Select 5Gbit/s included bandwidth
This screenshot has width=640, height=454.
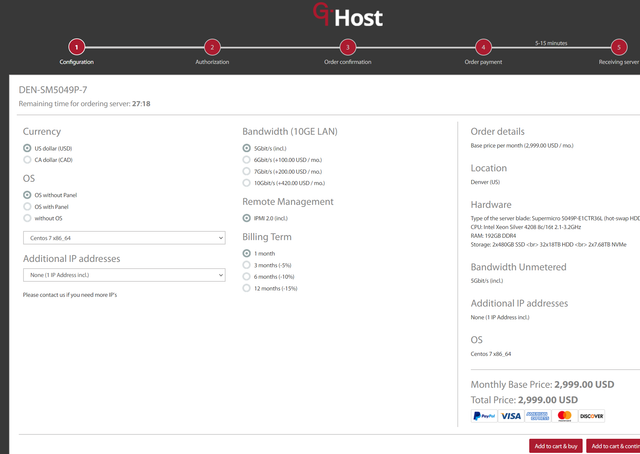247,148
